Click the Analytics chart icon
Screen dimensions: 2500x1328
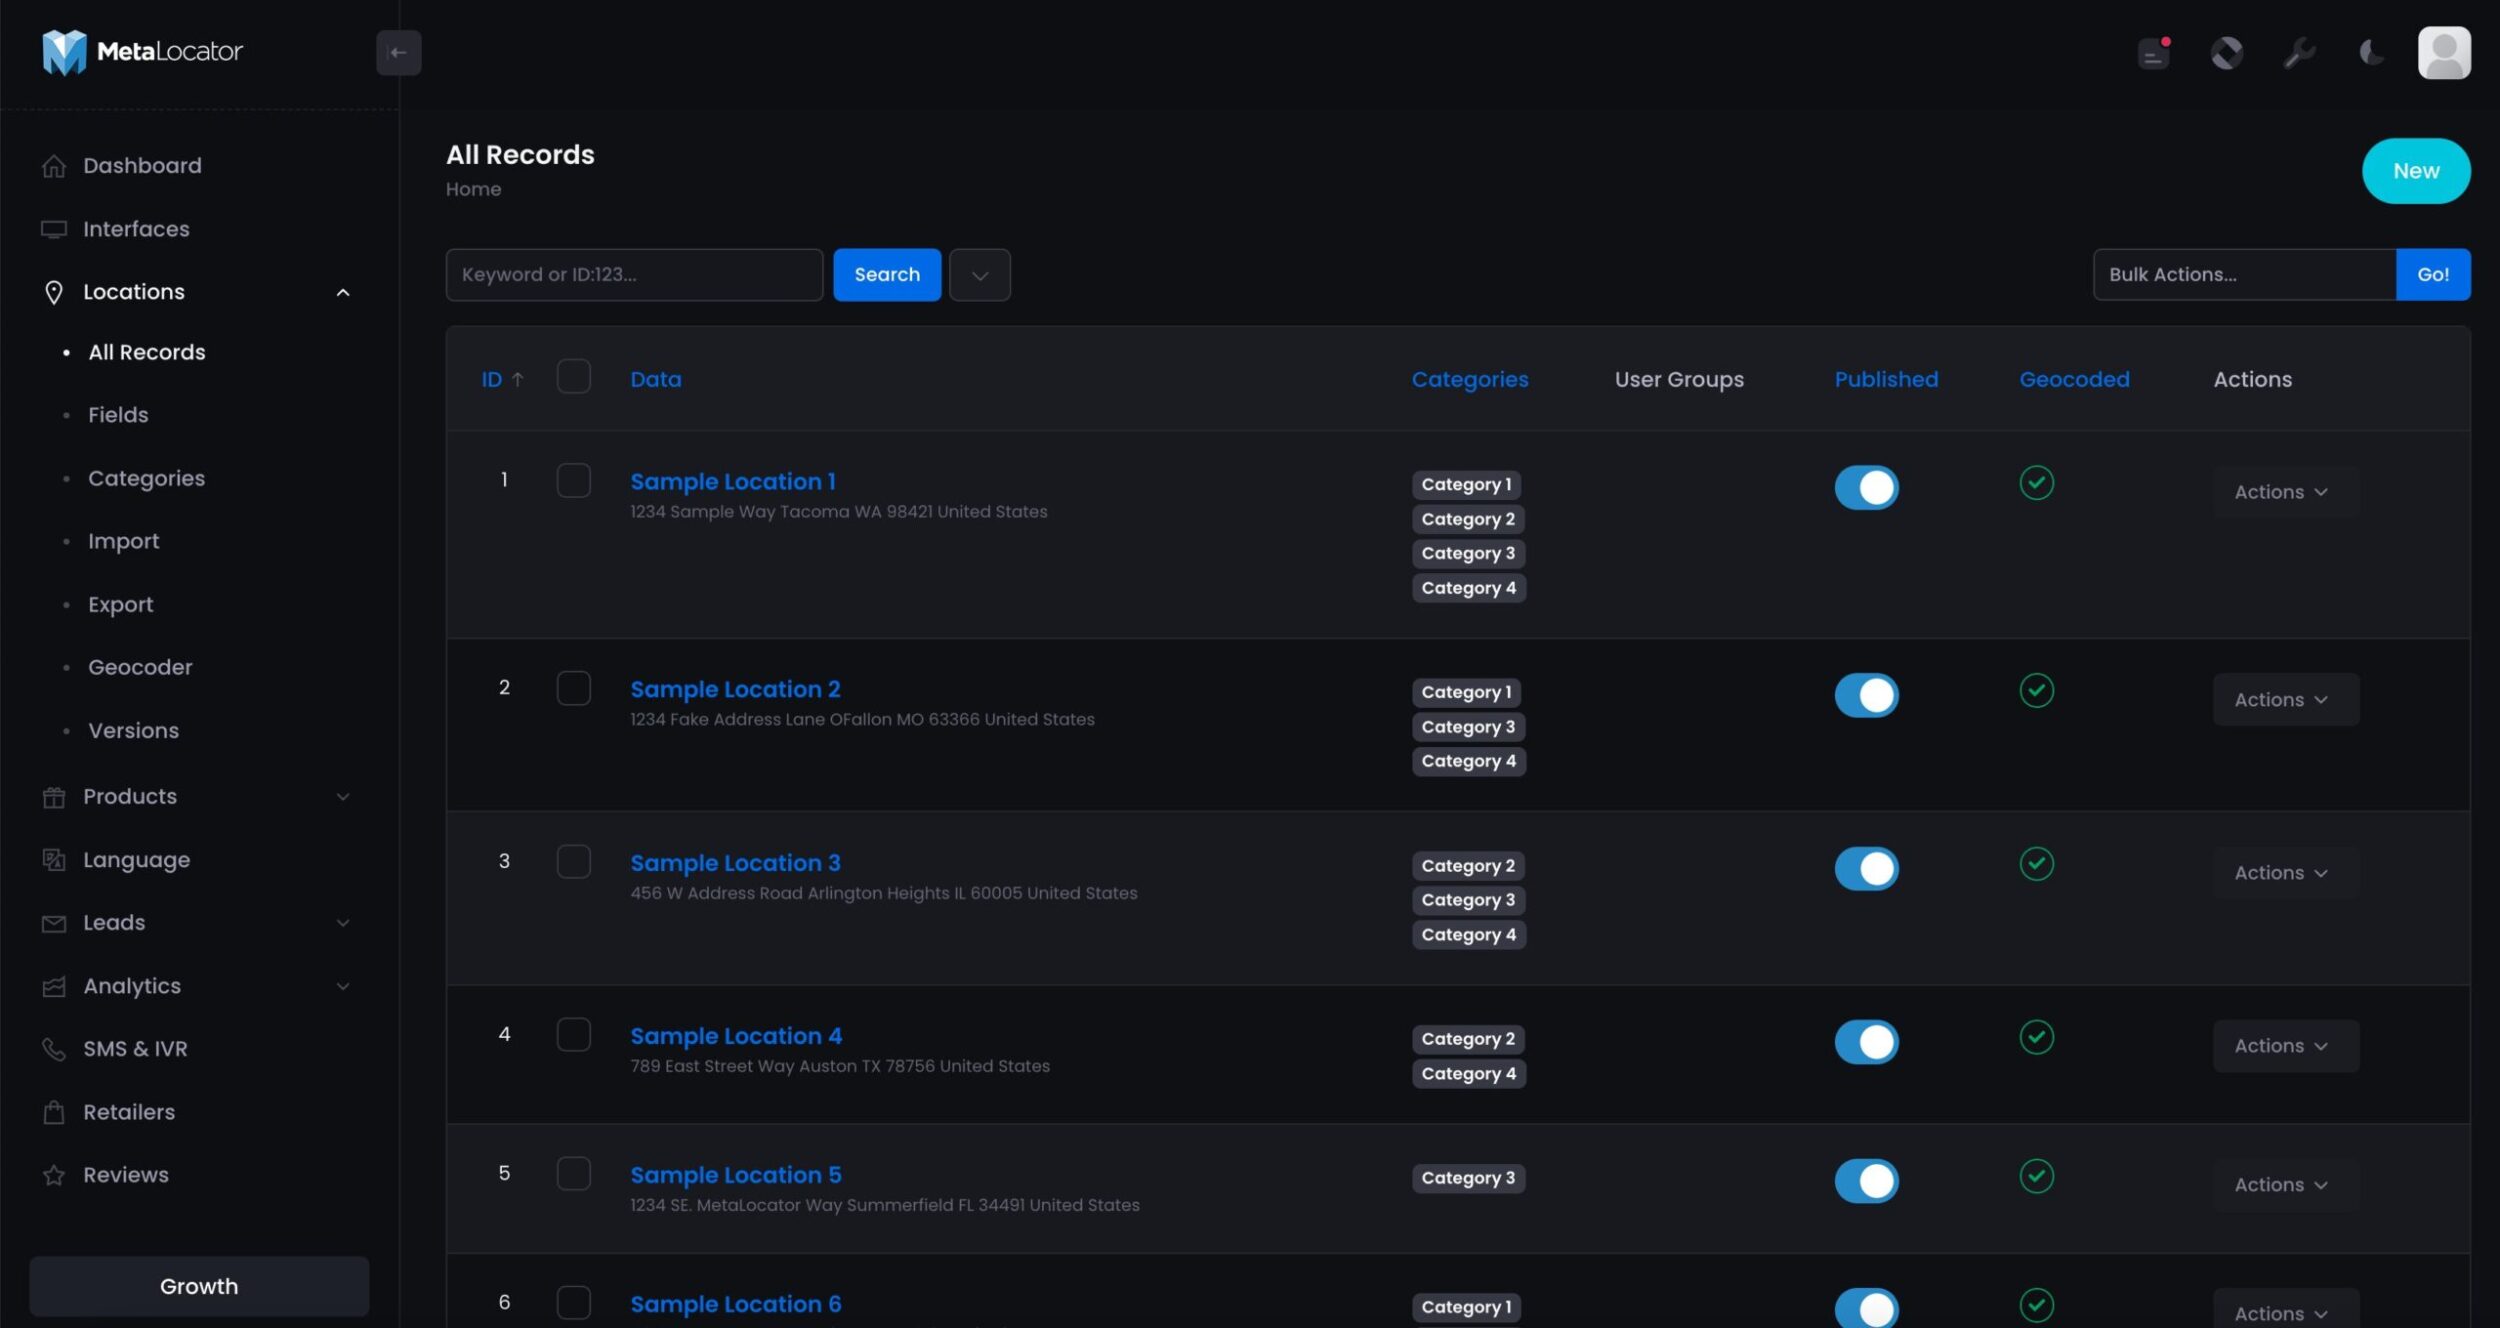tap(54, 986)
